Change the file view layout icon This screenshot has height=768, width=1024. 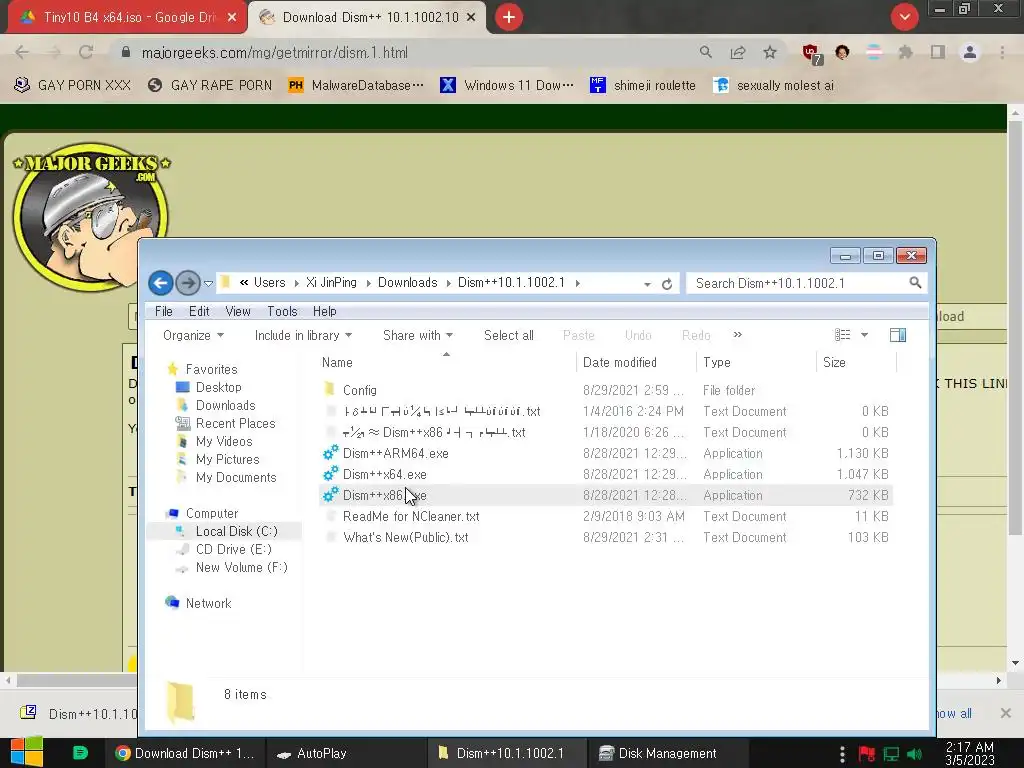click(x=842, y=335)
